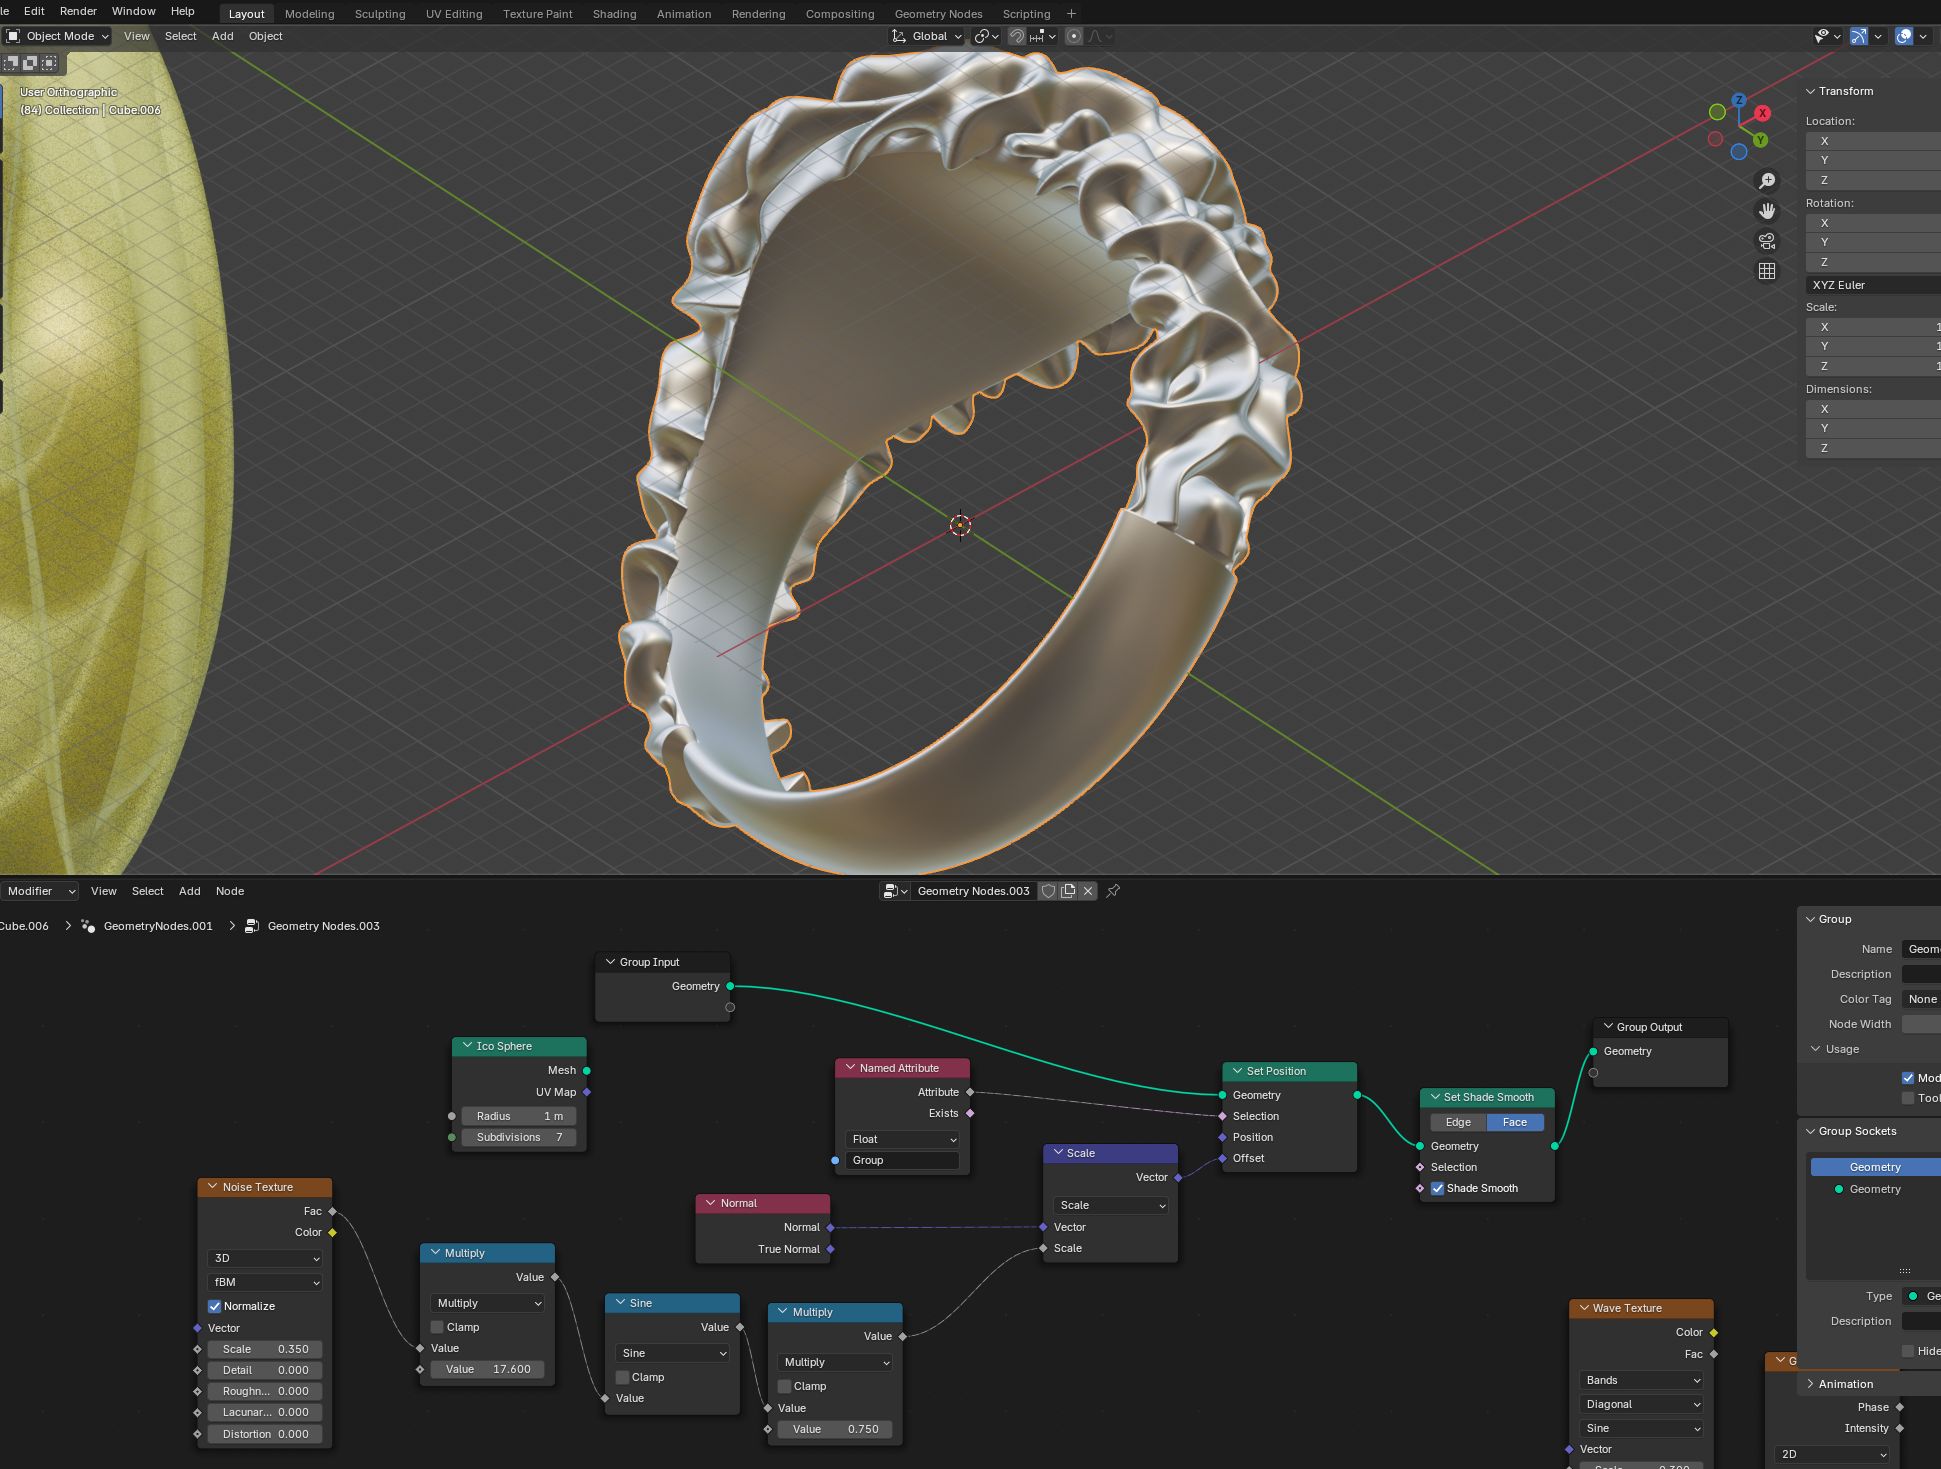Switch orthographic/perspective grid icon
1941x1469 pixels.
1767,271
